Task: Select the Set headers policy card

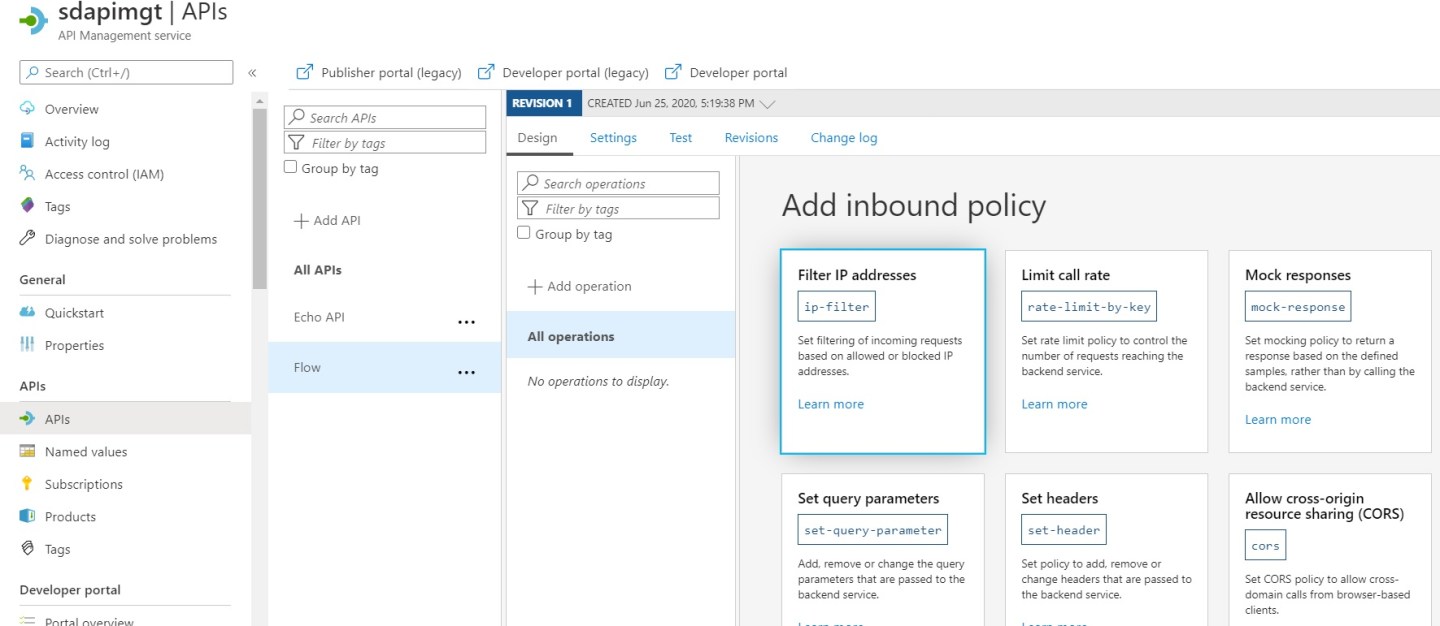Action: pyautogui.click(x=1106, y=549)
